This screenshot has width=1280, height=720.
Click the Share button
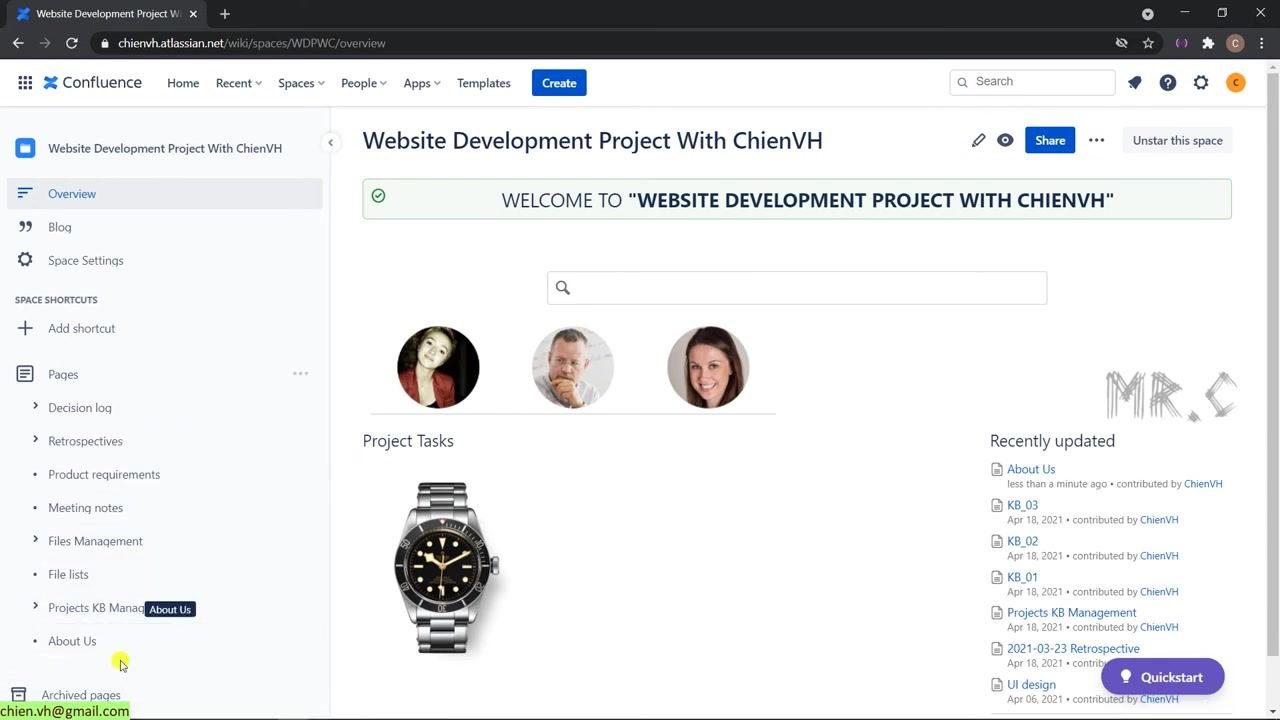point(1050,140)
